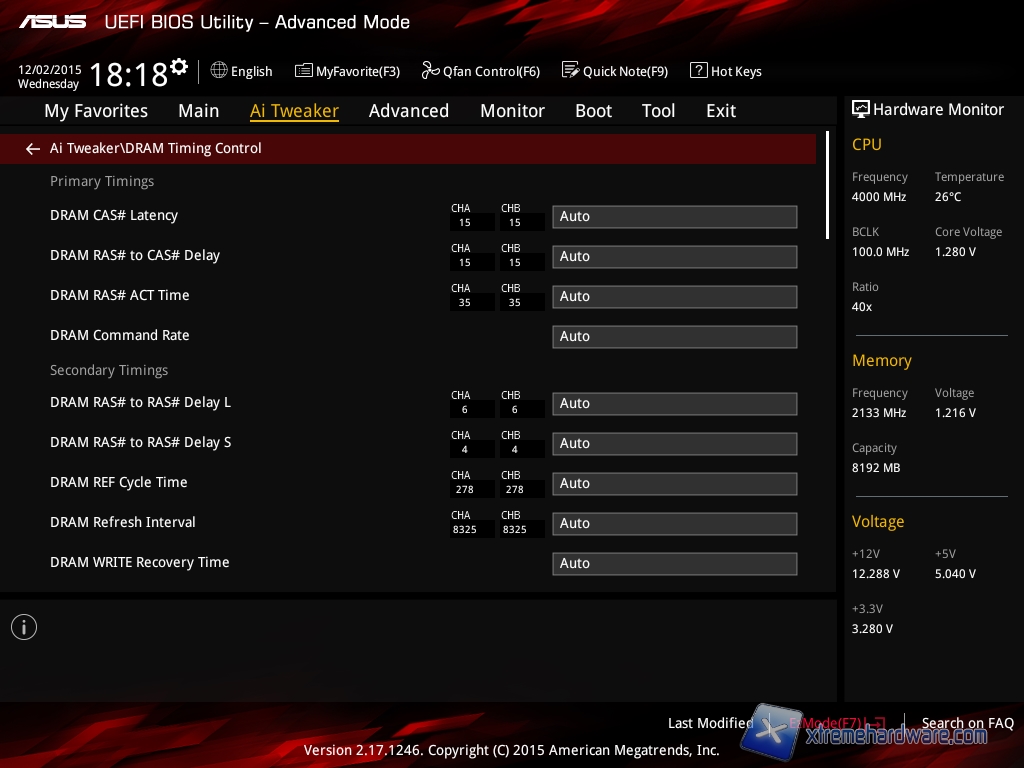Select DRAM RAS# ACT Time Auto field
Screen dimensions: 1024x768
(x=674, y=297)
